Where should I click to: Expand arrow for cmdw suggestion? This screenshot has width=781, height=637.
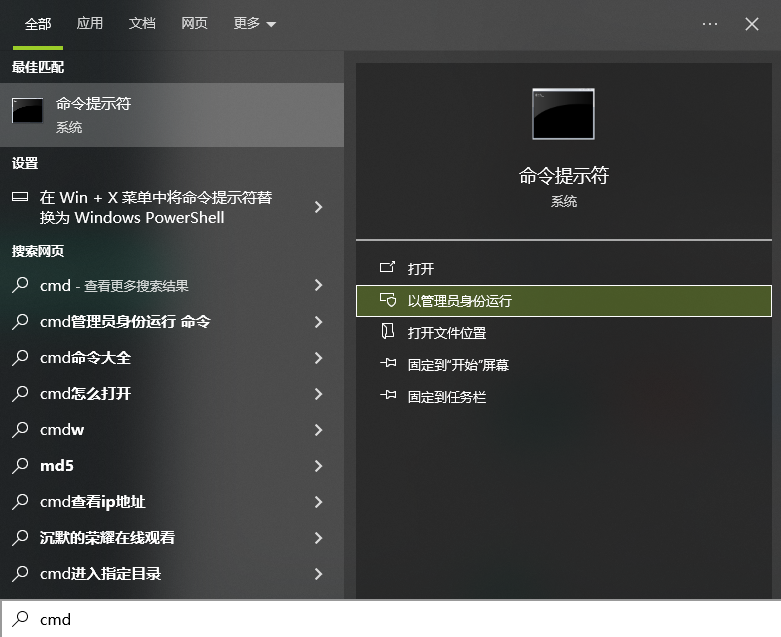[319, 430]
